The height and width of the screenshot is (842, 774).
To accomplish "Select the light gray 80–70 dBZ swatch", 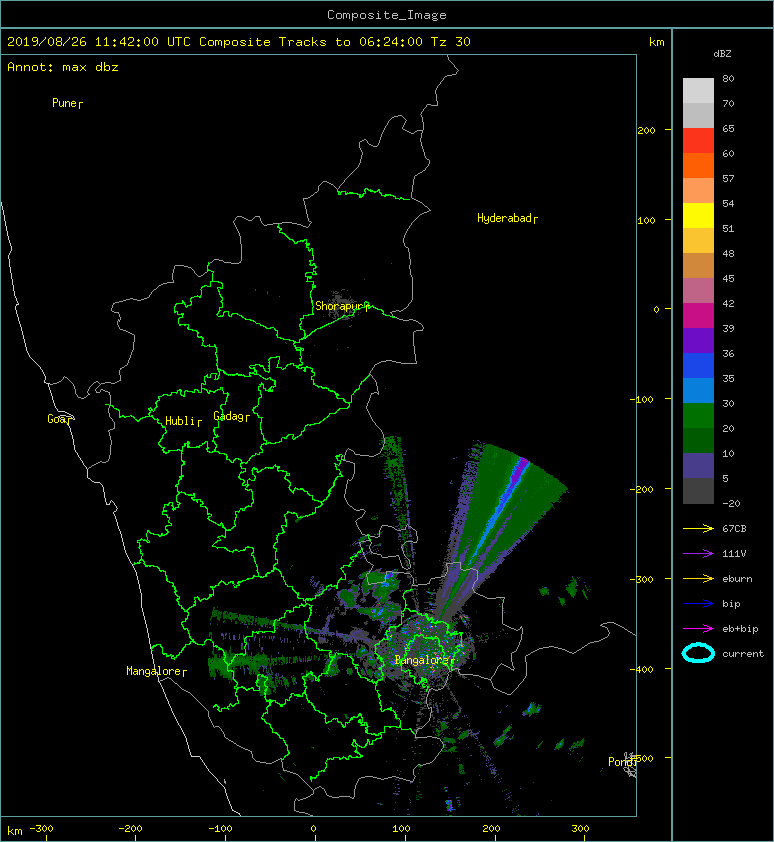I will (x=698, y=90).
